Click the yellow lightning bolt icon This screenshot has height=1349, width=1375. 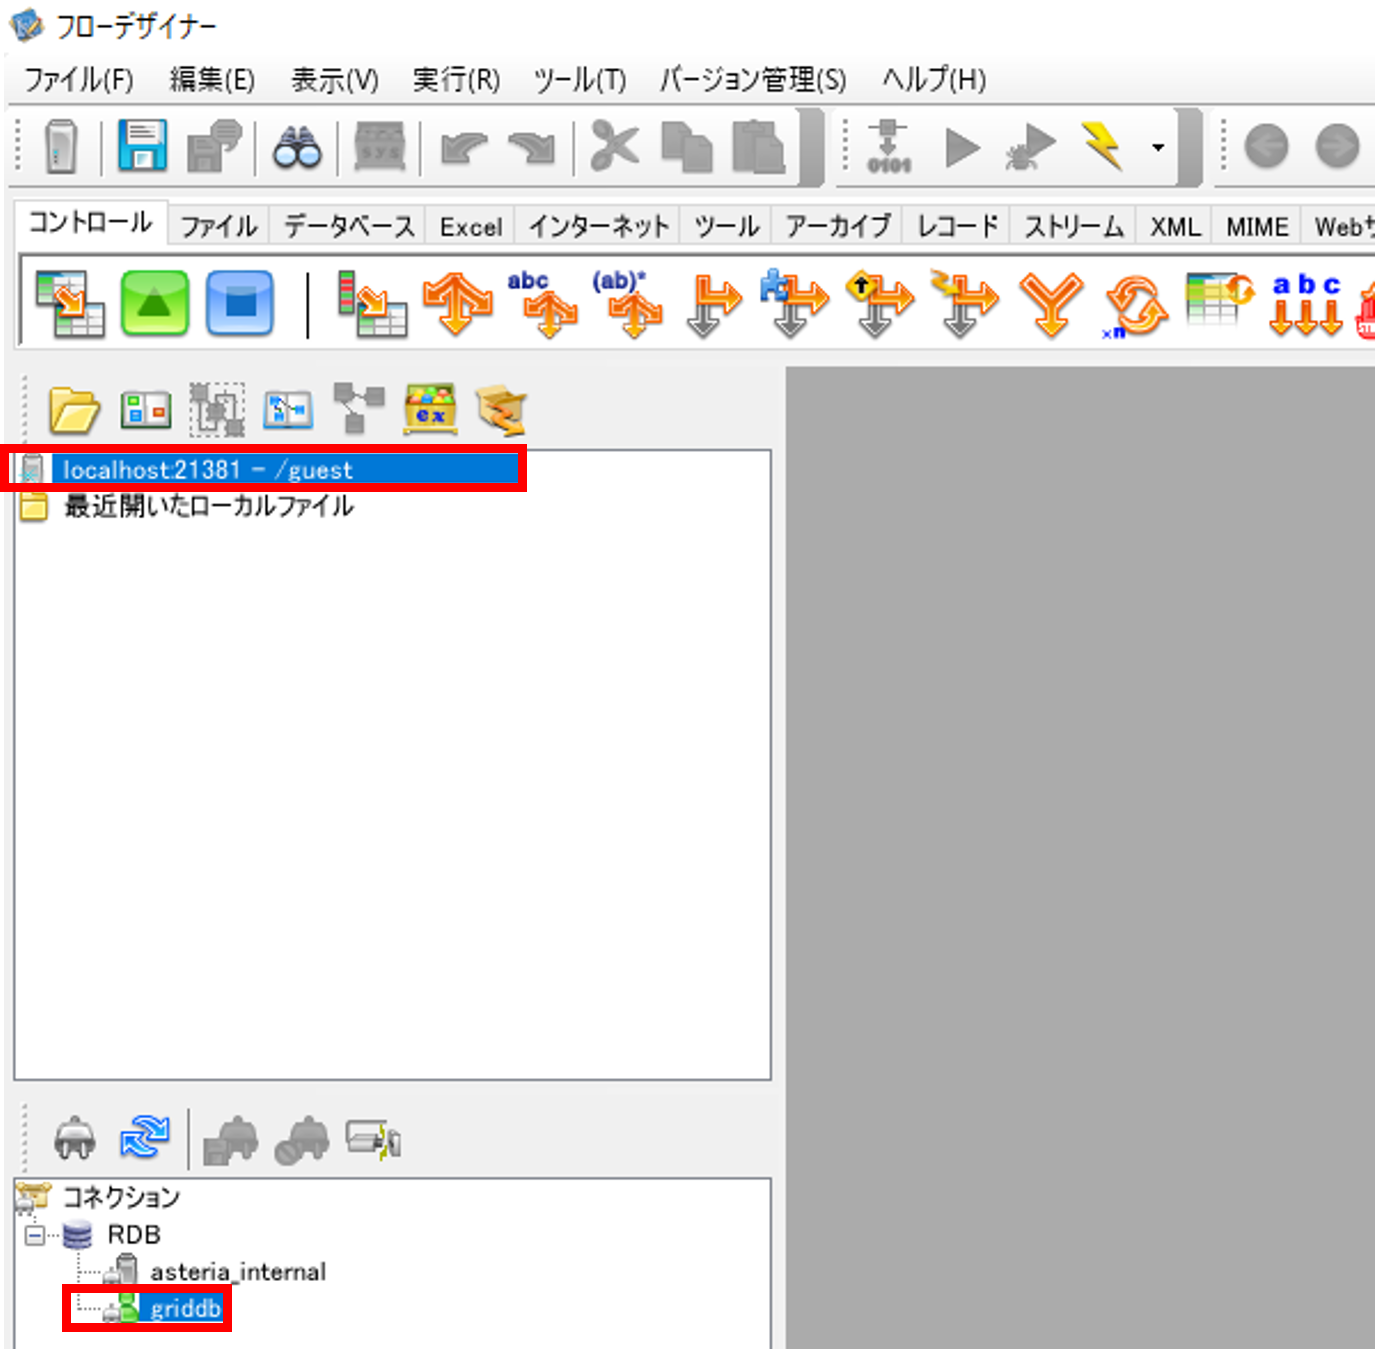pos(1102,146)
